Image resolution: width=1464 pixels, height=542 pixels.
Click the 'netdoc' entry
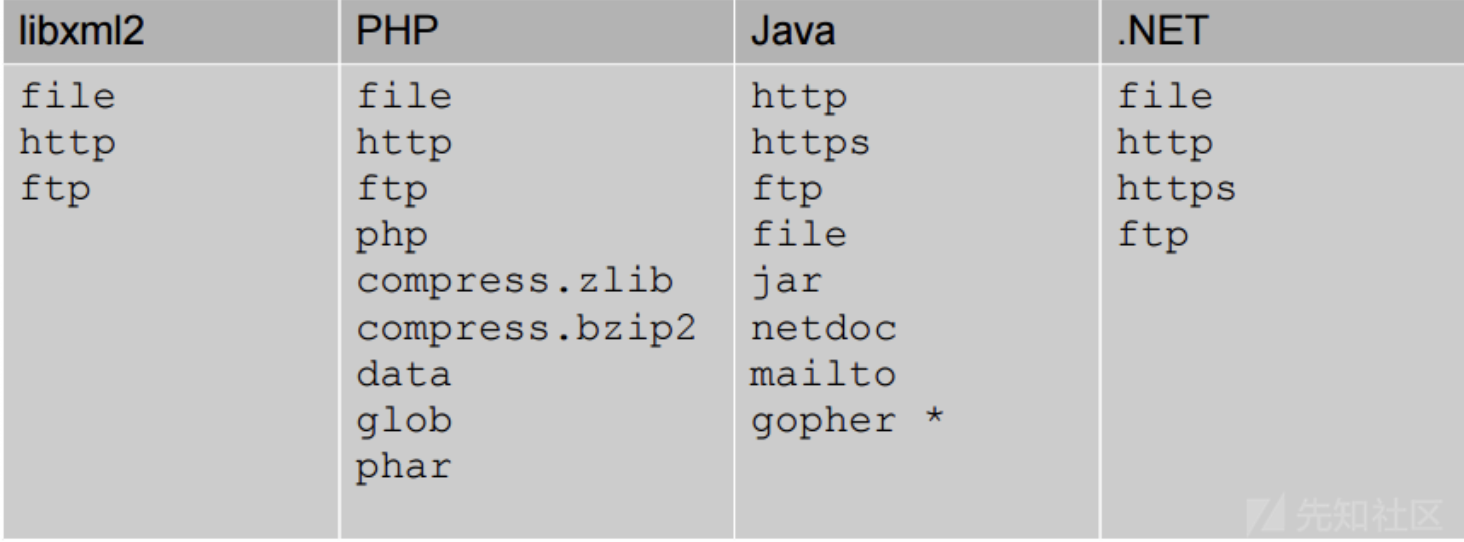pos(823,328)
